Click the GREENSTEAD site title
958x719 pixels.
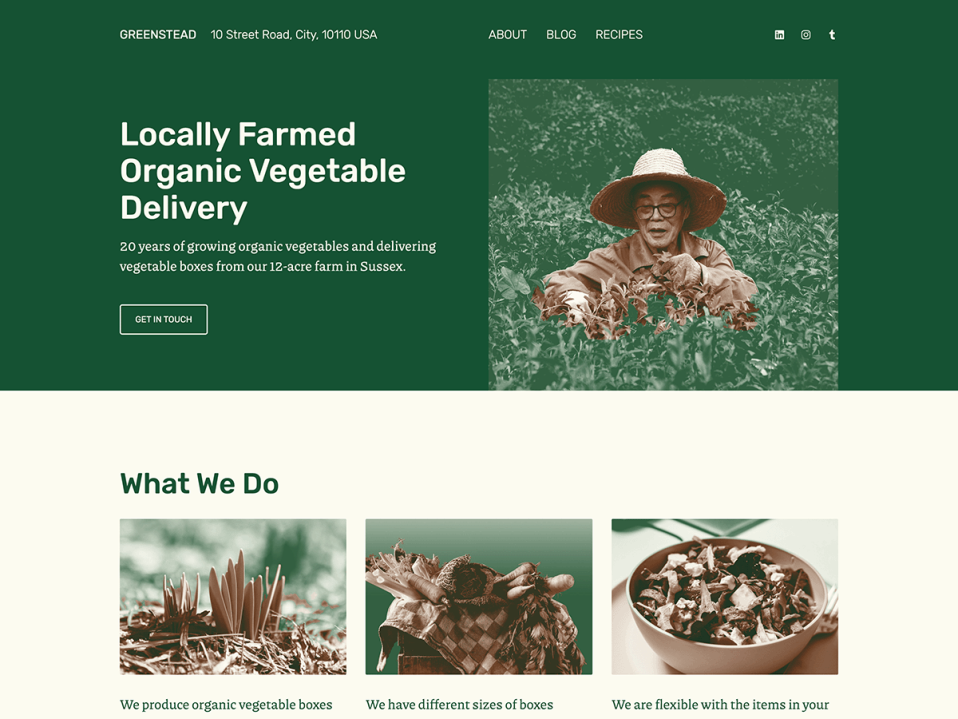point(158,35)
